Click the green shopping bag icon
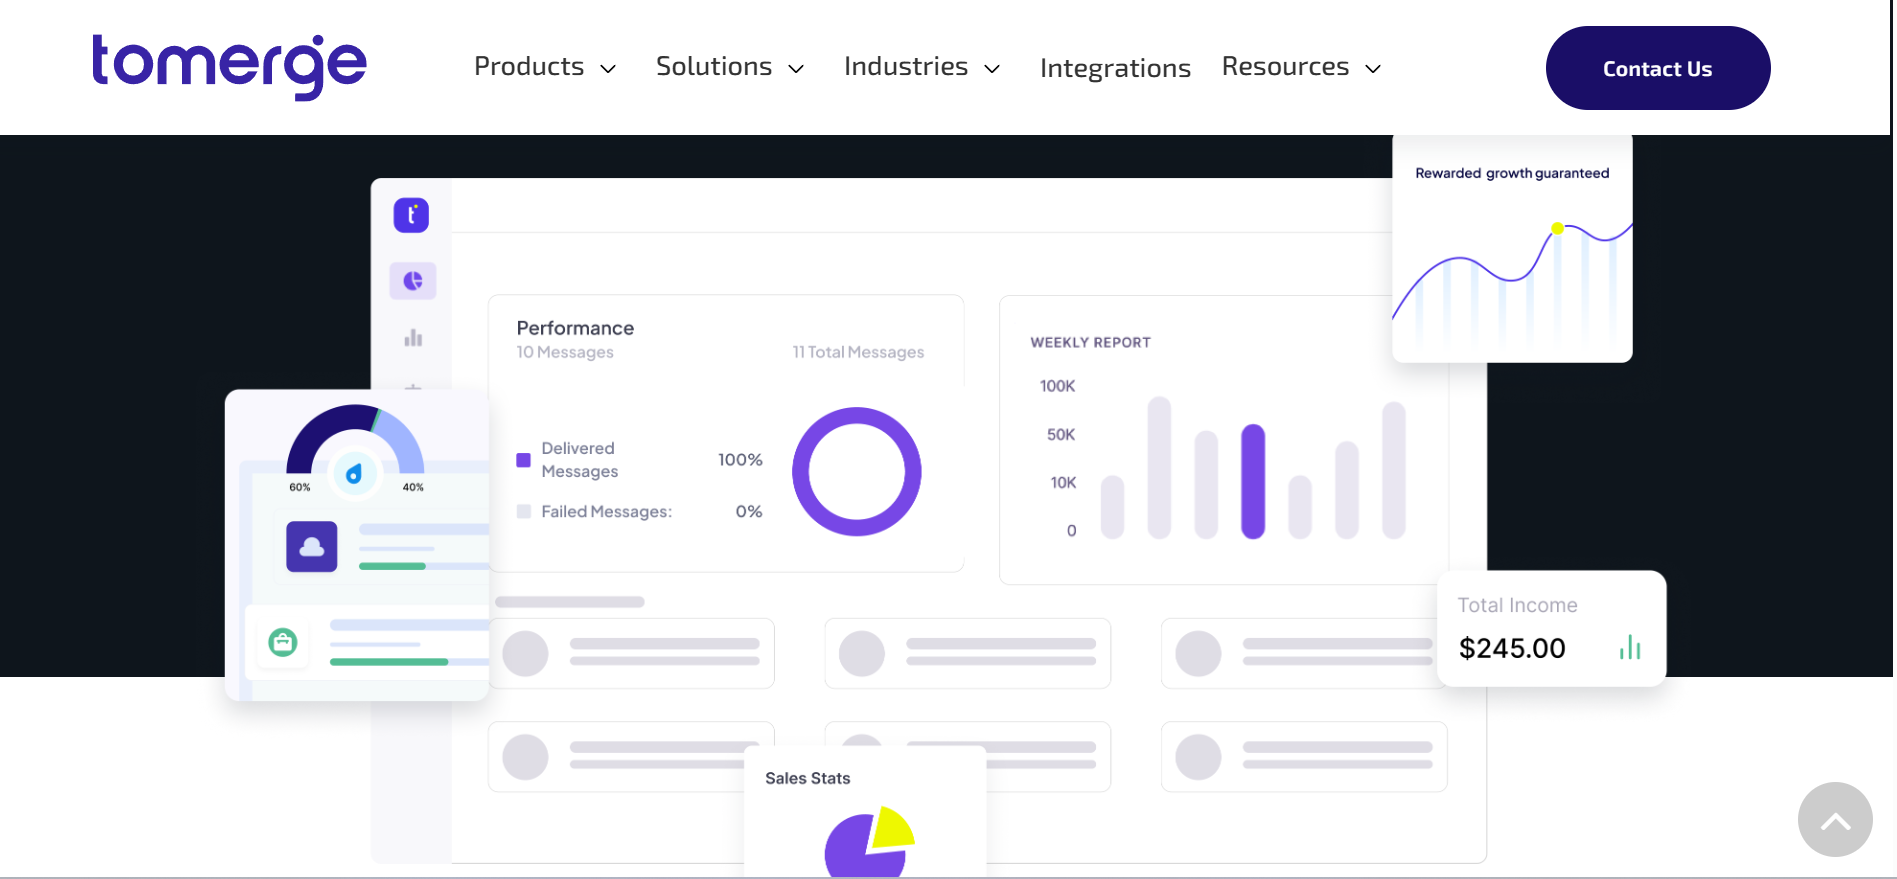1897x879 pixels. pyautogui.click(x=283, y=642)
